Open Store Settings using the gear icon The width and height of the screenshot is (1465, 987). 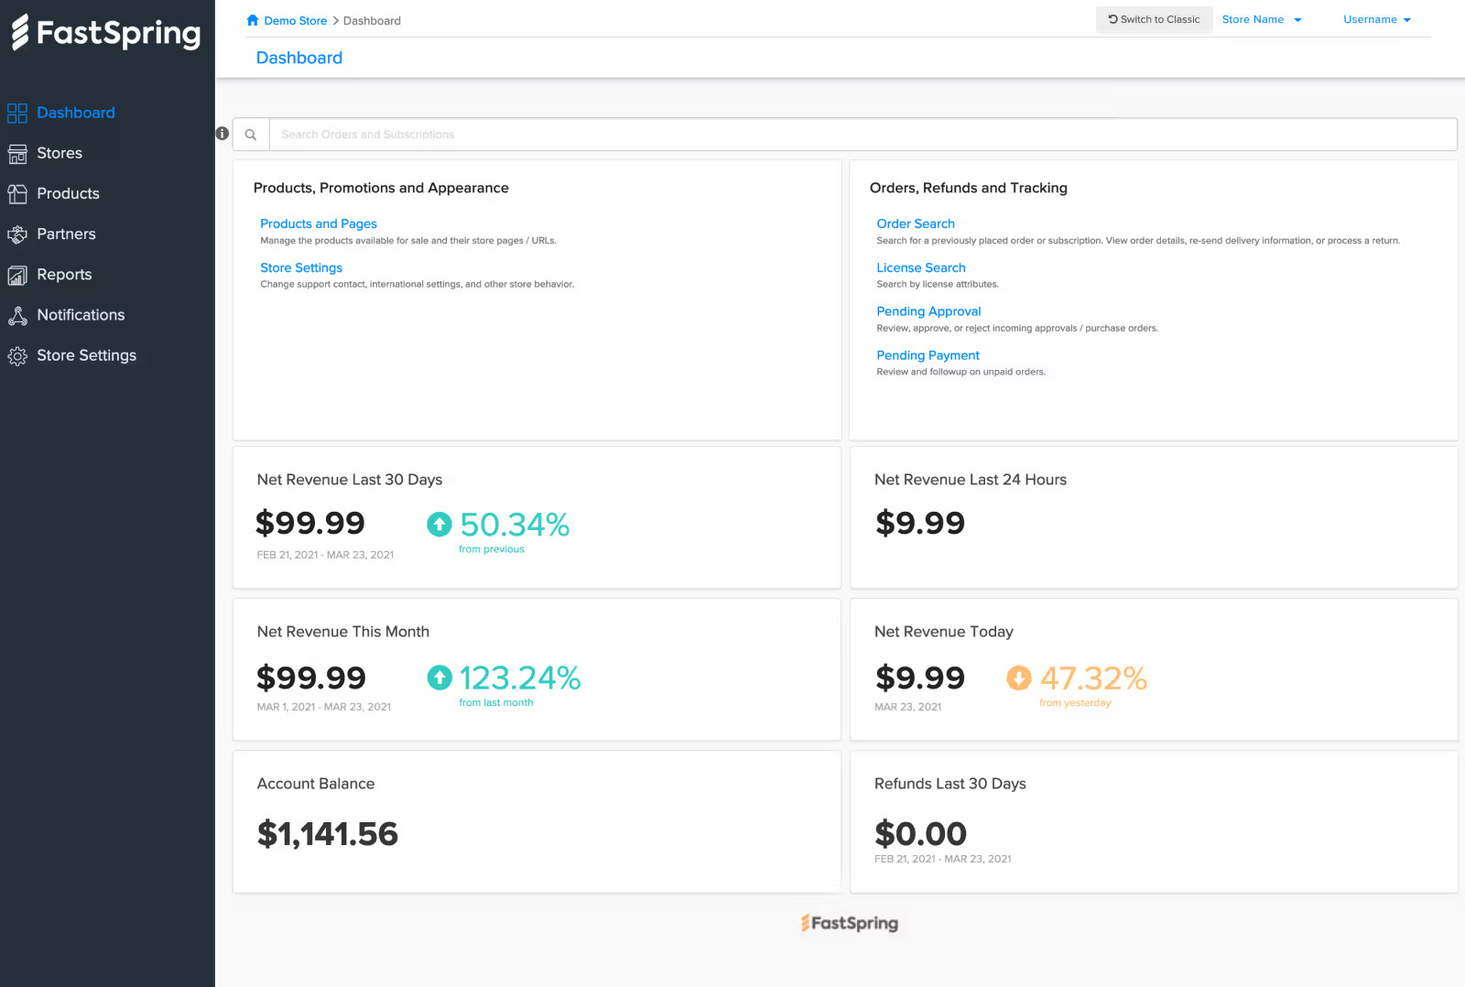(18, 355)
